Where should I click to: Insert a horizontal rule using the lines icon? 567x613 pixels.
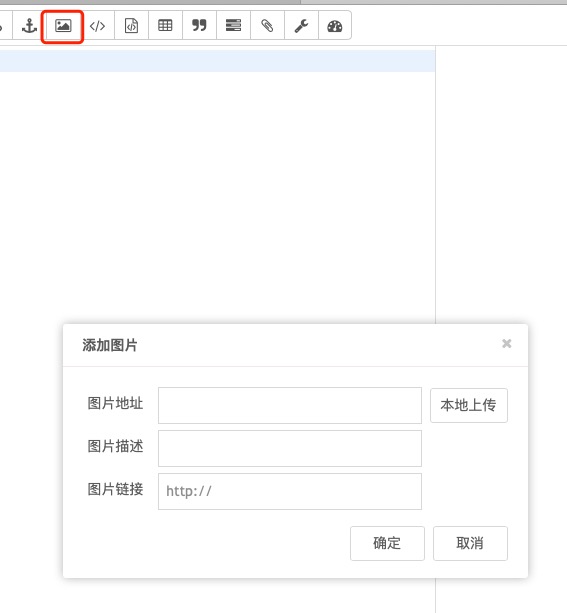tap(233, 26)
